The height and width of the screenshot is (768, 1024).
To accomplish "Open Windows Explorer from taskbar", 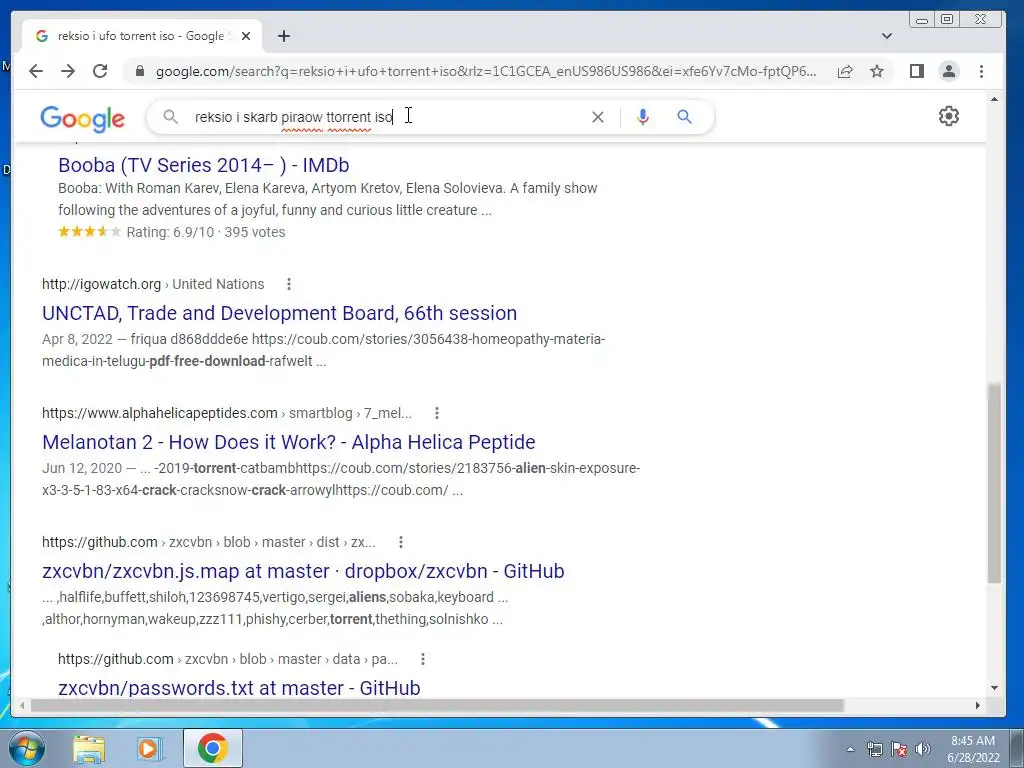I will pos(89,748).
